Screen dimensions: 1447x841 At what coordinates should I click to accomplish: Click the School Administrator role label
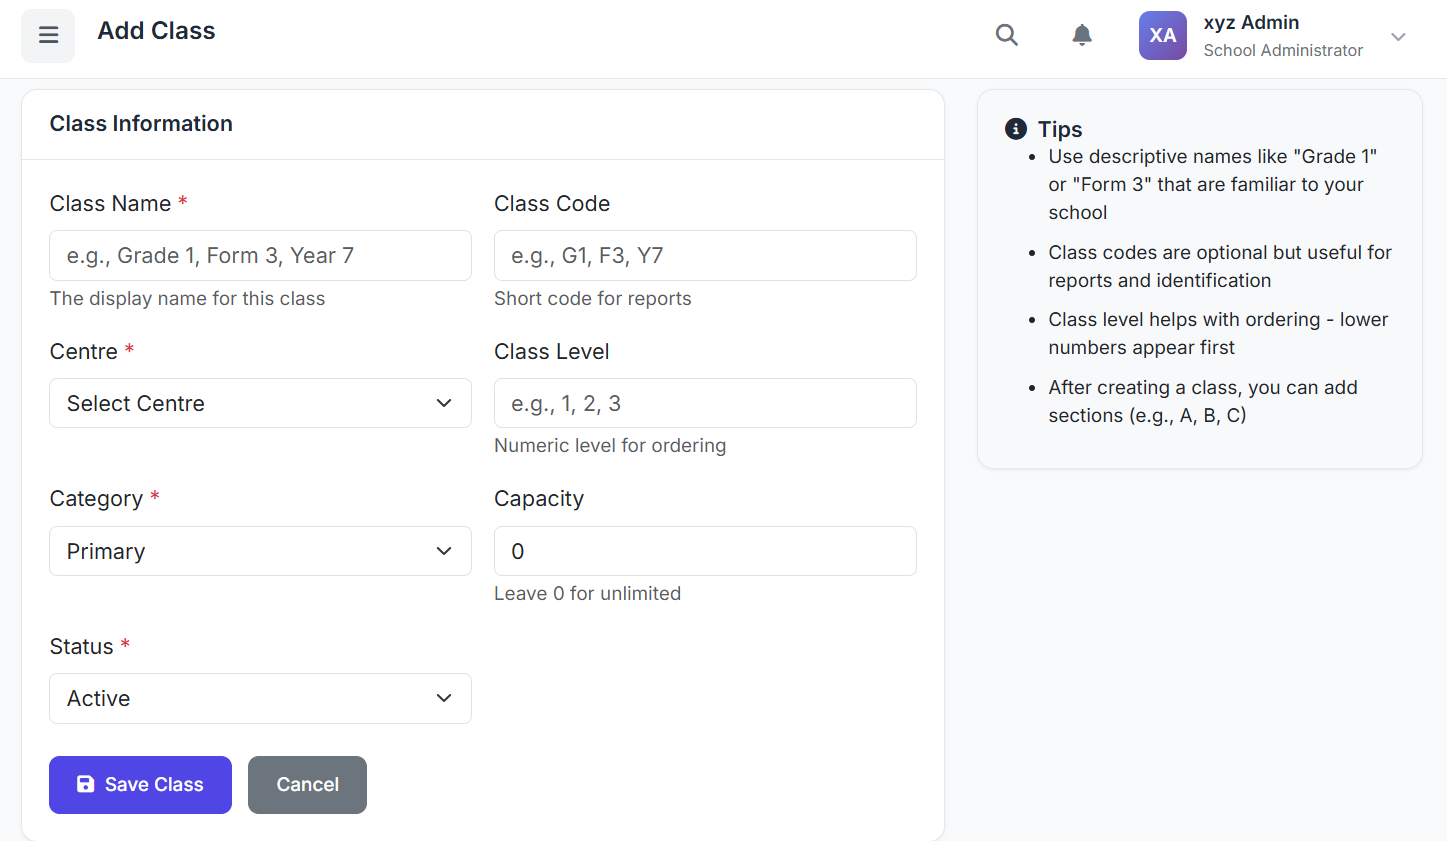click(1282, 51)
